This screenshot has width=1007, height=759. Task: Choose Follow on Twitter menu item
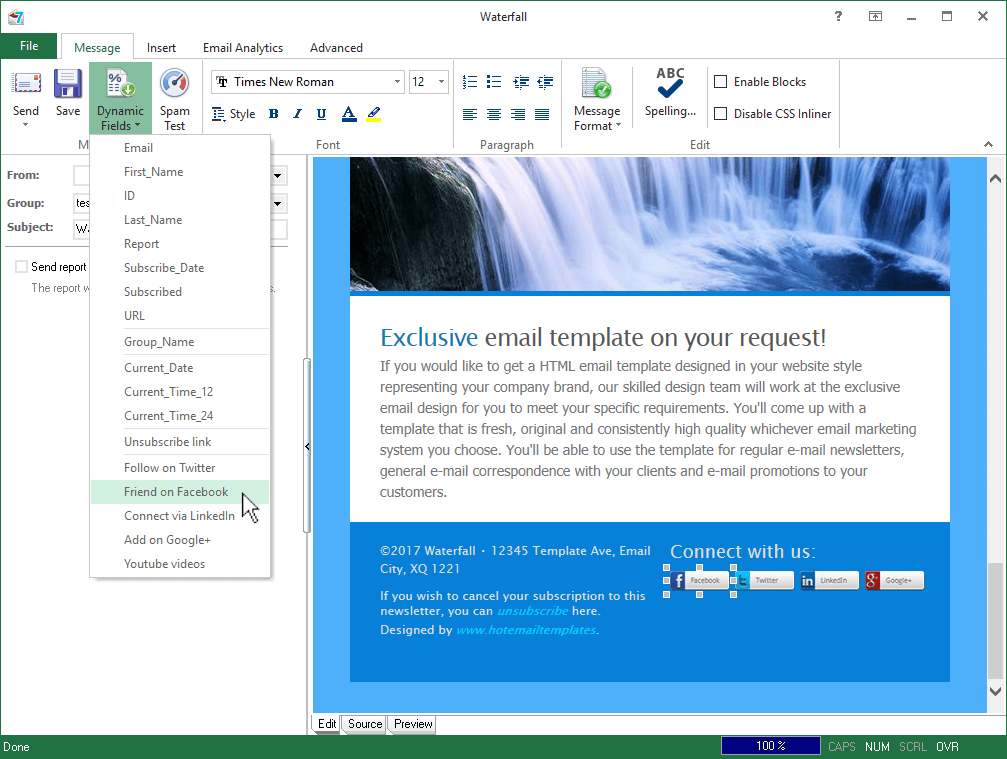[x=180, y=468]
